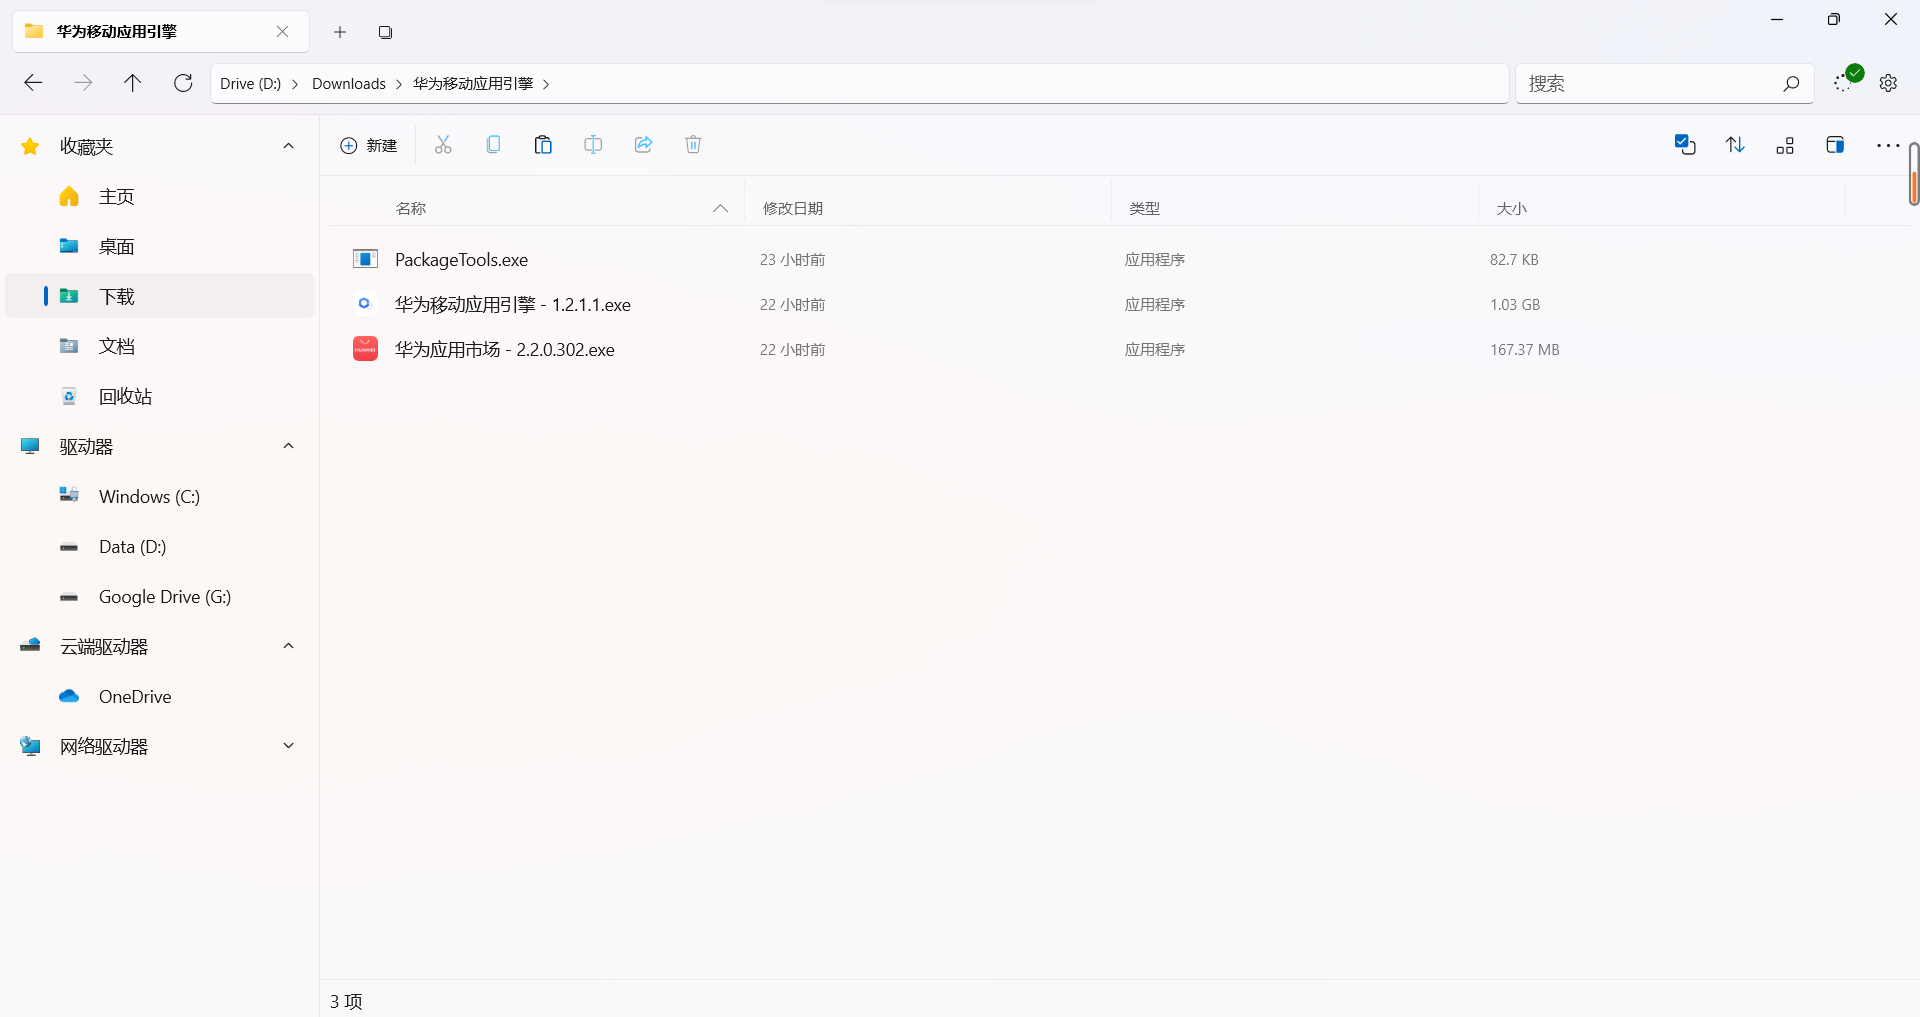Open 下载 downloads in sidebar

(160, 296)
